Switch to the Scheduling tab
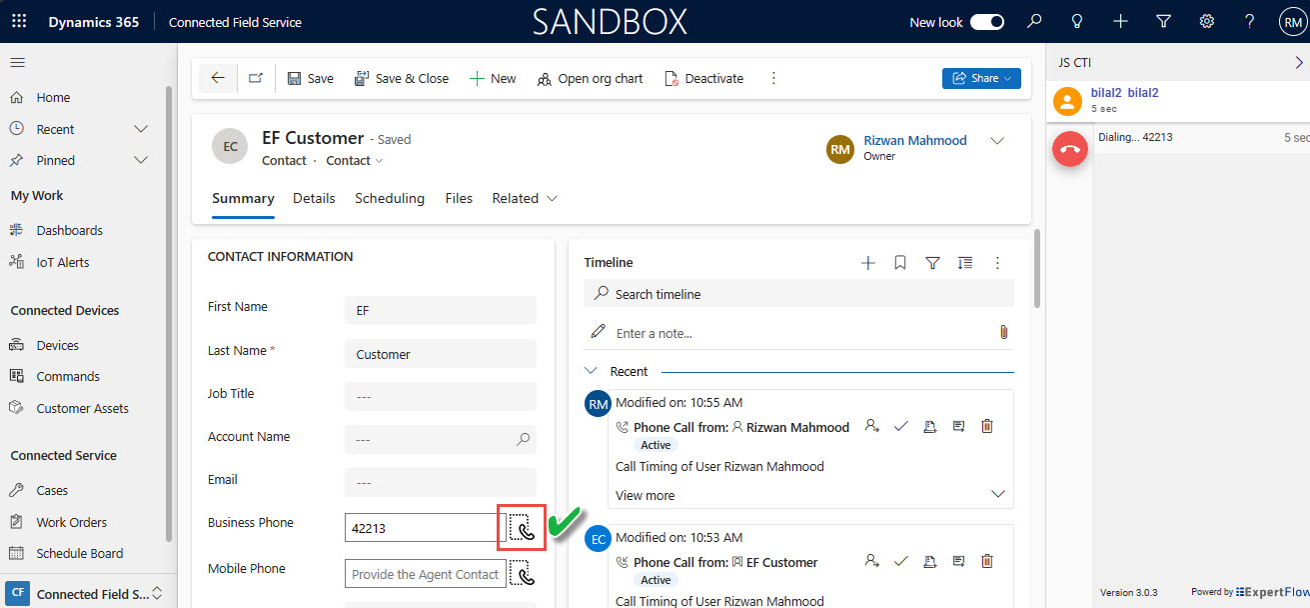Image resolution: width=1310 pixels, height=608 pixels. tap(389, 198)
